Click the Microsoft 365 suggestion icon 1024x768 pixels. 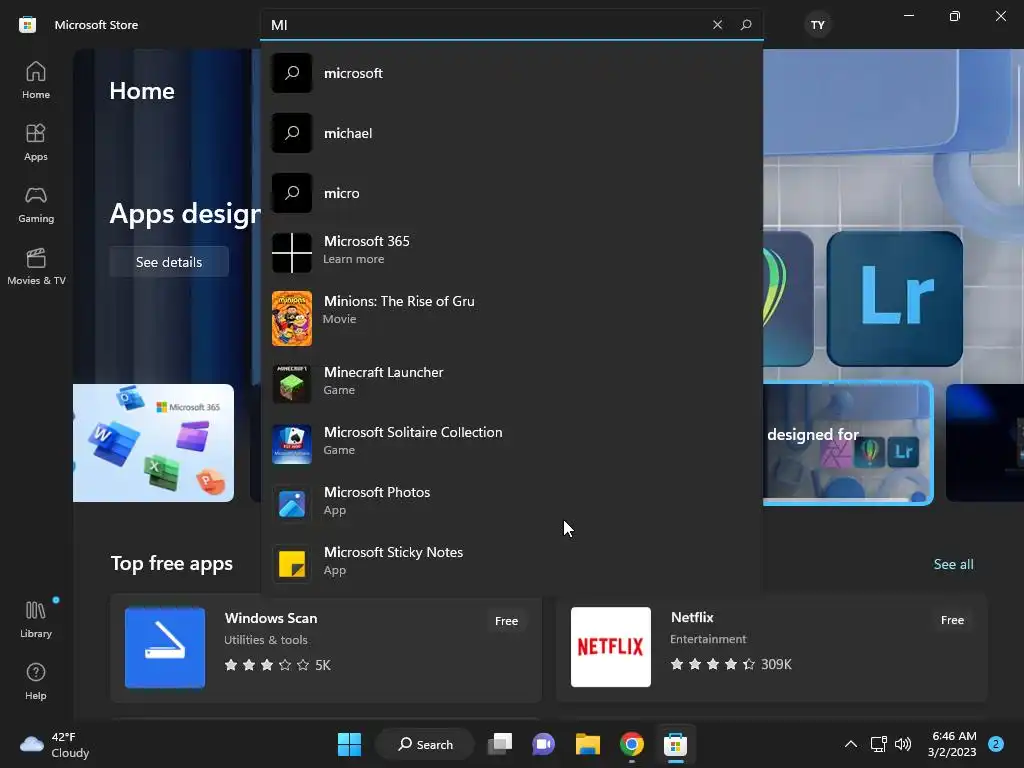(292, 253)
